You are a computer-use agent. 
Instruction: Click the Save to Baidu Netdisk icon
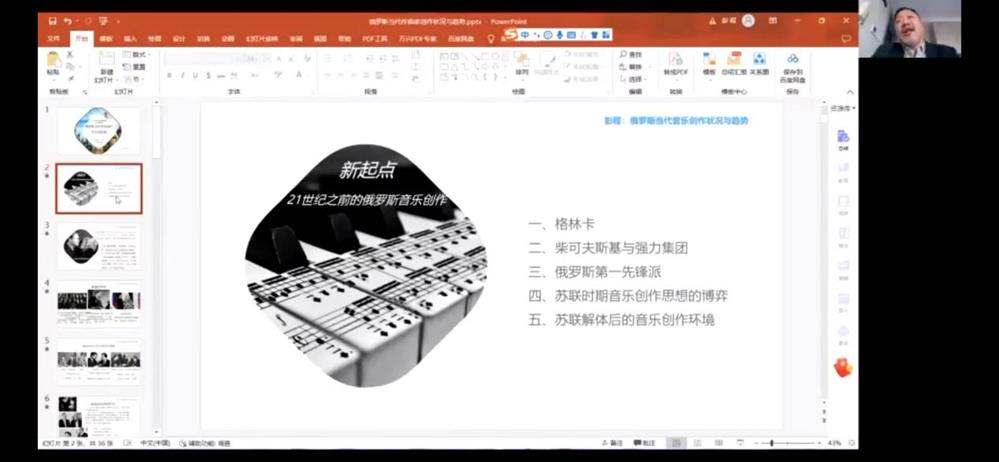pyautogui.click(x=792, y=66)
